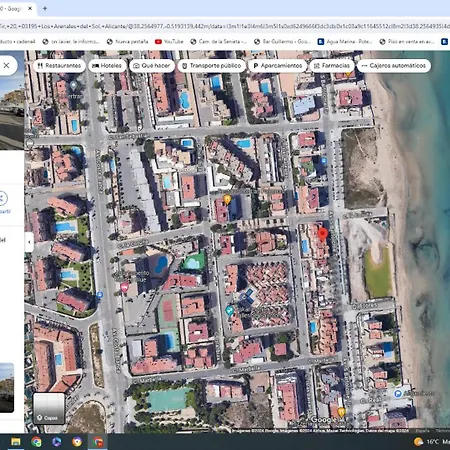Click the blue bus stop marker on avenue

click(x=99, y=295)
